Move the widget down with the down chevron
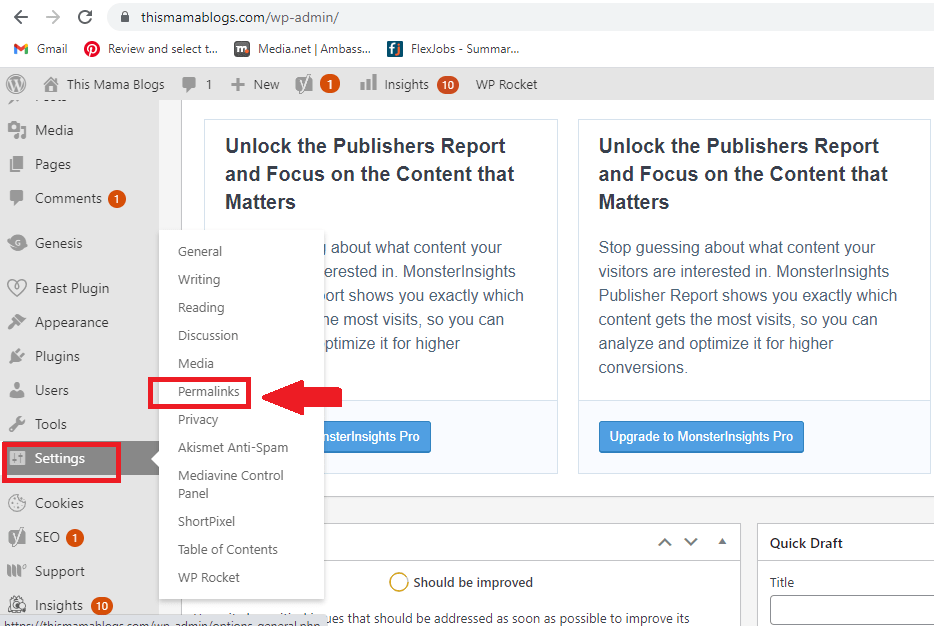The image size is (934, 626). pos(691,542)
